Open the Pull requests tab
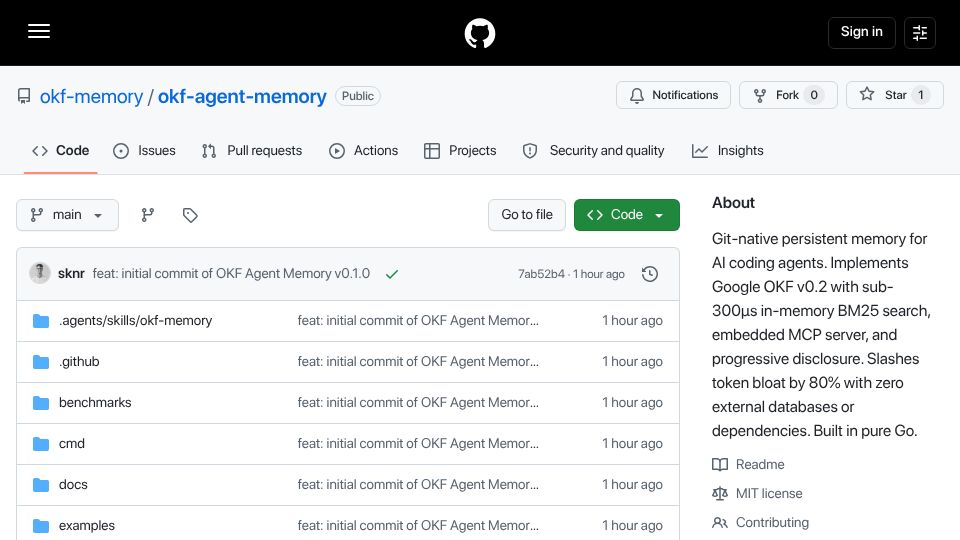This screenshot has height=540, width=960. 252,151
